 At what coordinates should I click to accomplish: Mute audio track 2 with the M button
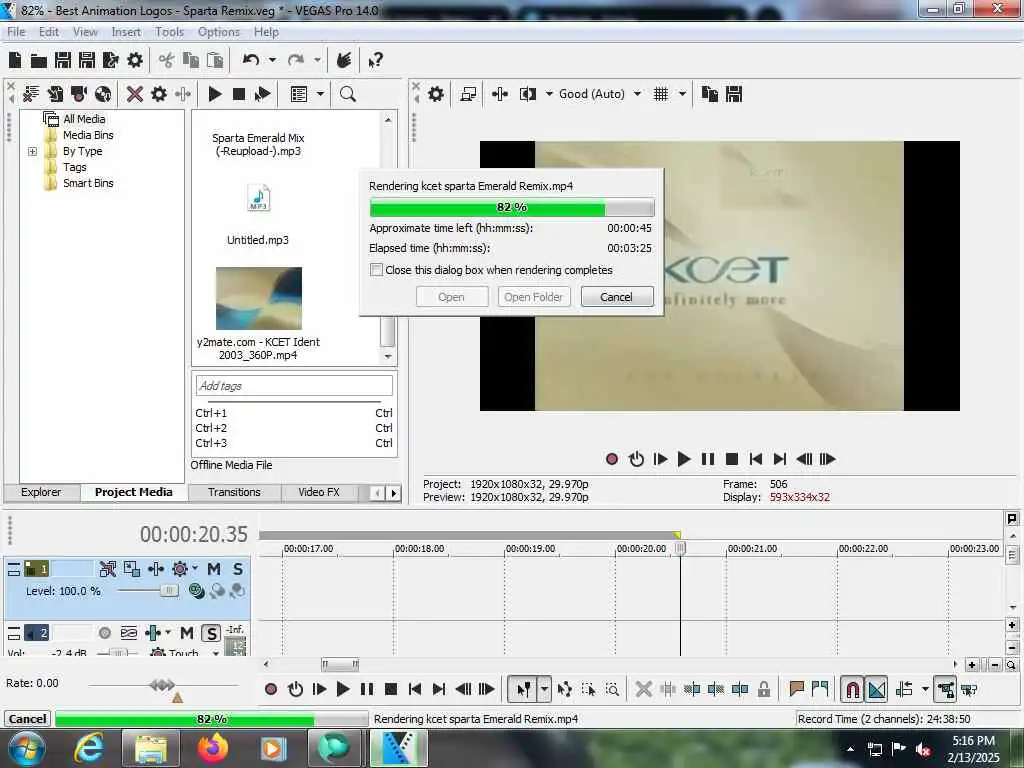(186, 633)
